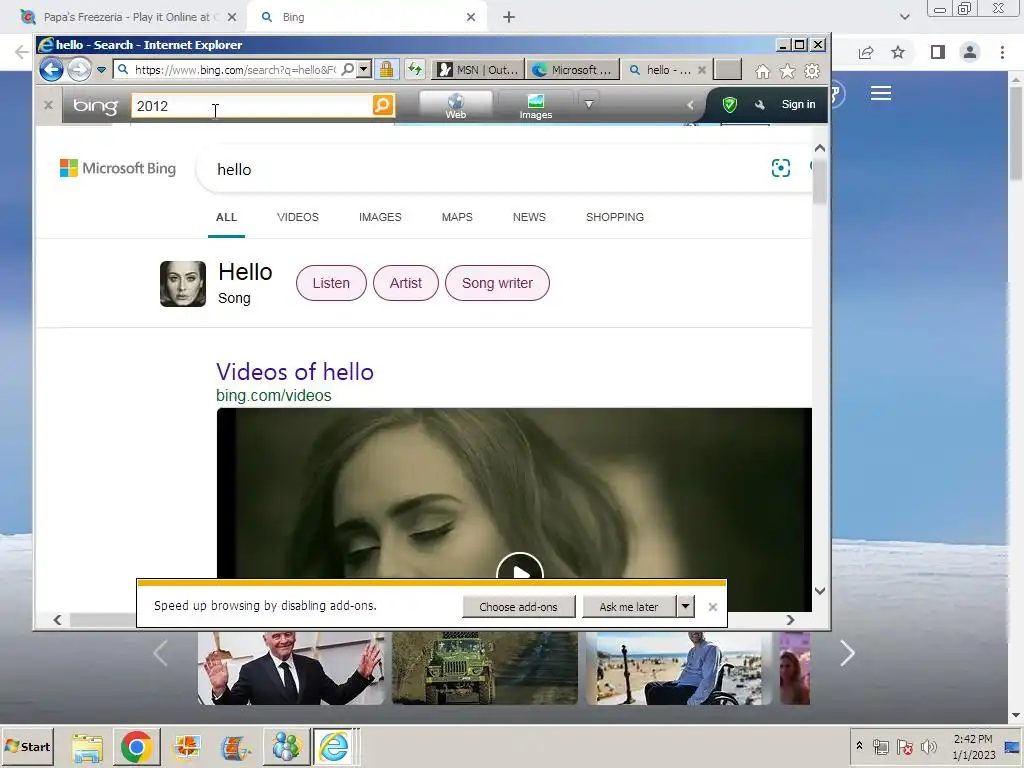Collapse Bing toolbar with left chevron

pyautogui.click(x=690, y=104)
